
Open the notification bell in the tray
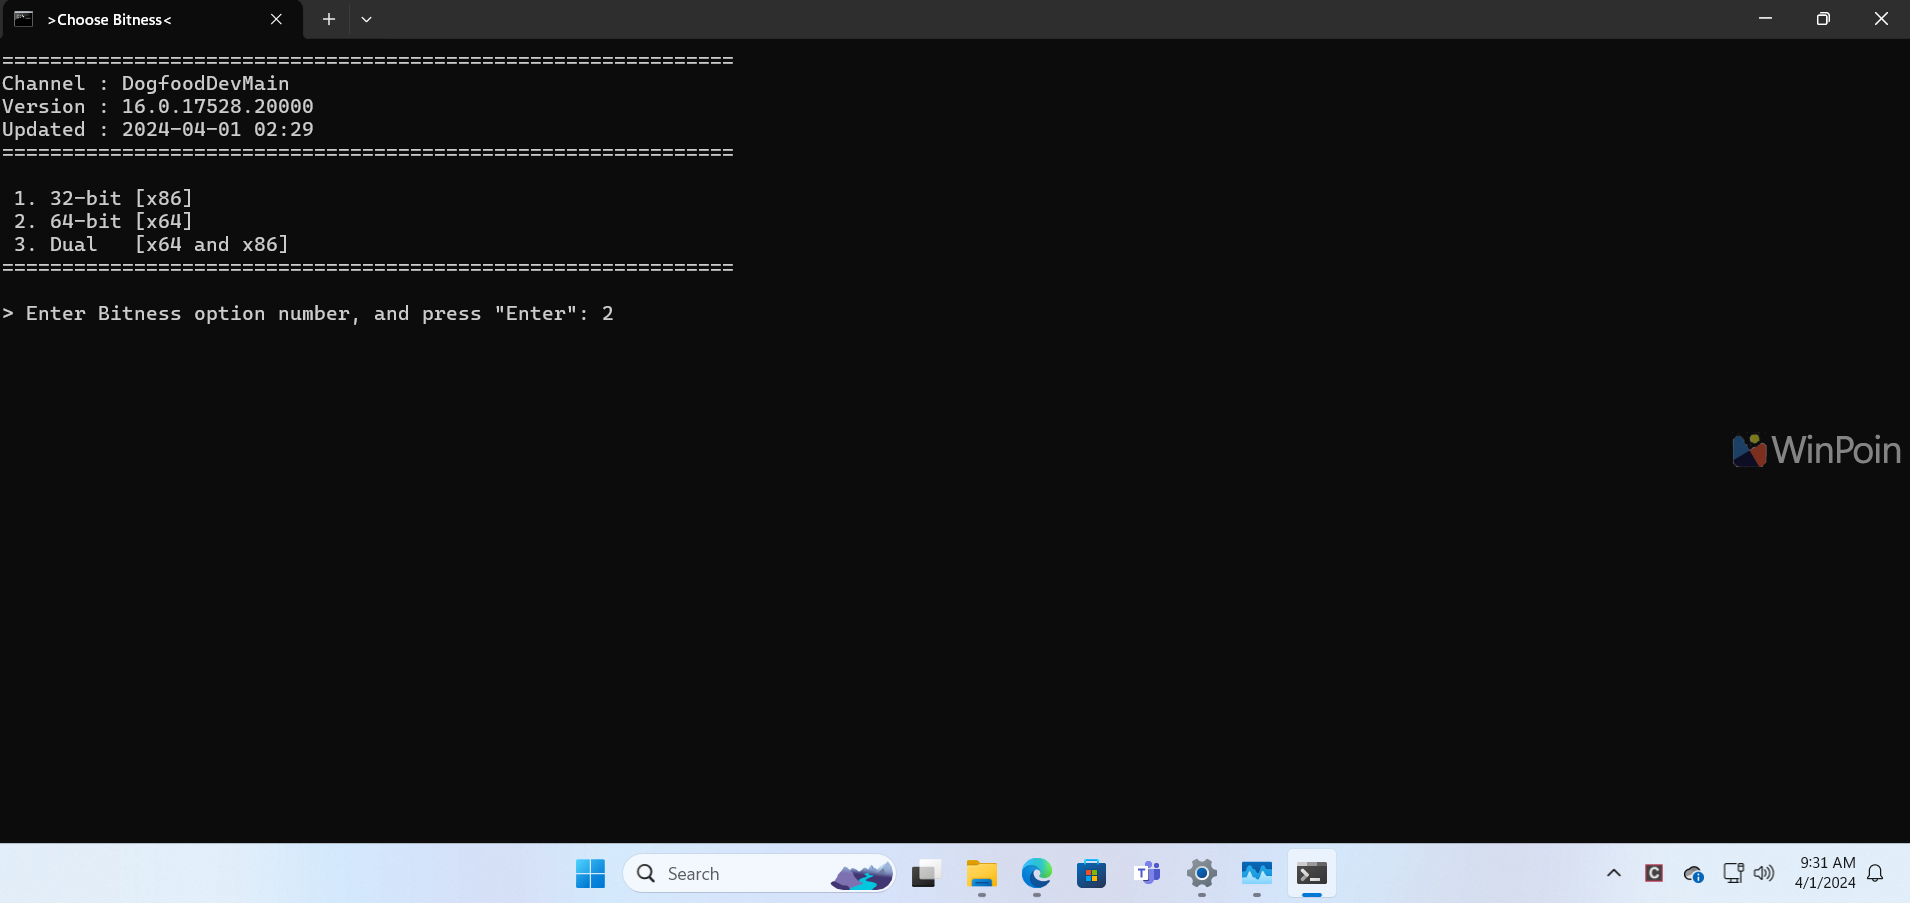pos(1876,873)
